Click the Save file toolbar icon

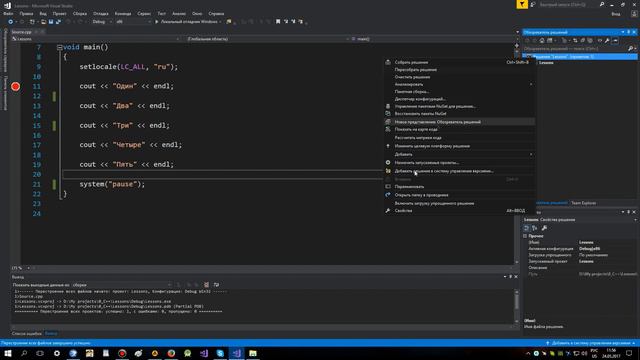[51, 22]
